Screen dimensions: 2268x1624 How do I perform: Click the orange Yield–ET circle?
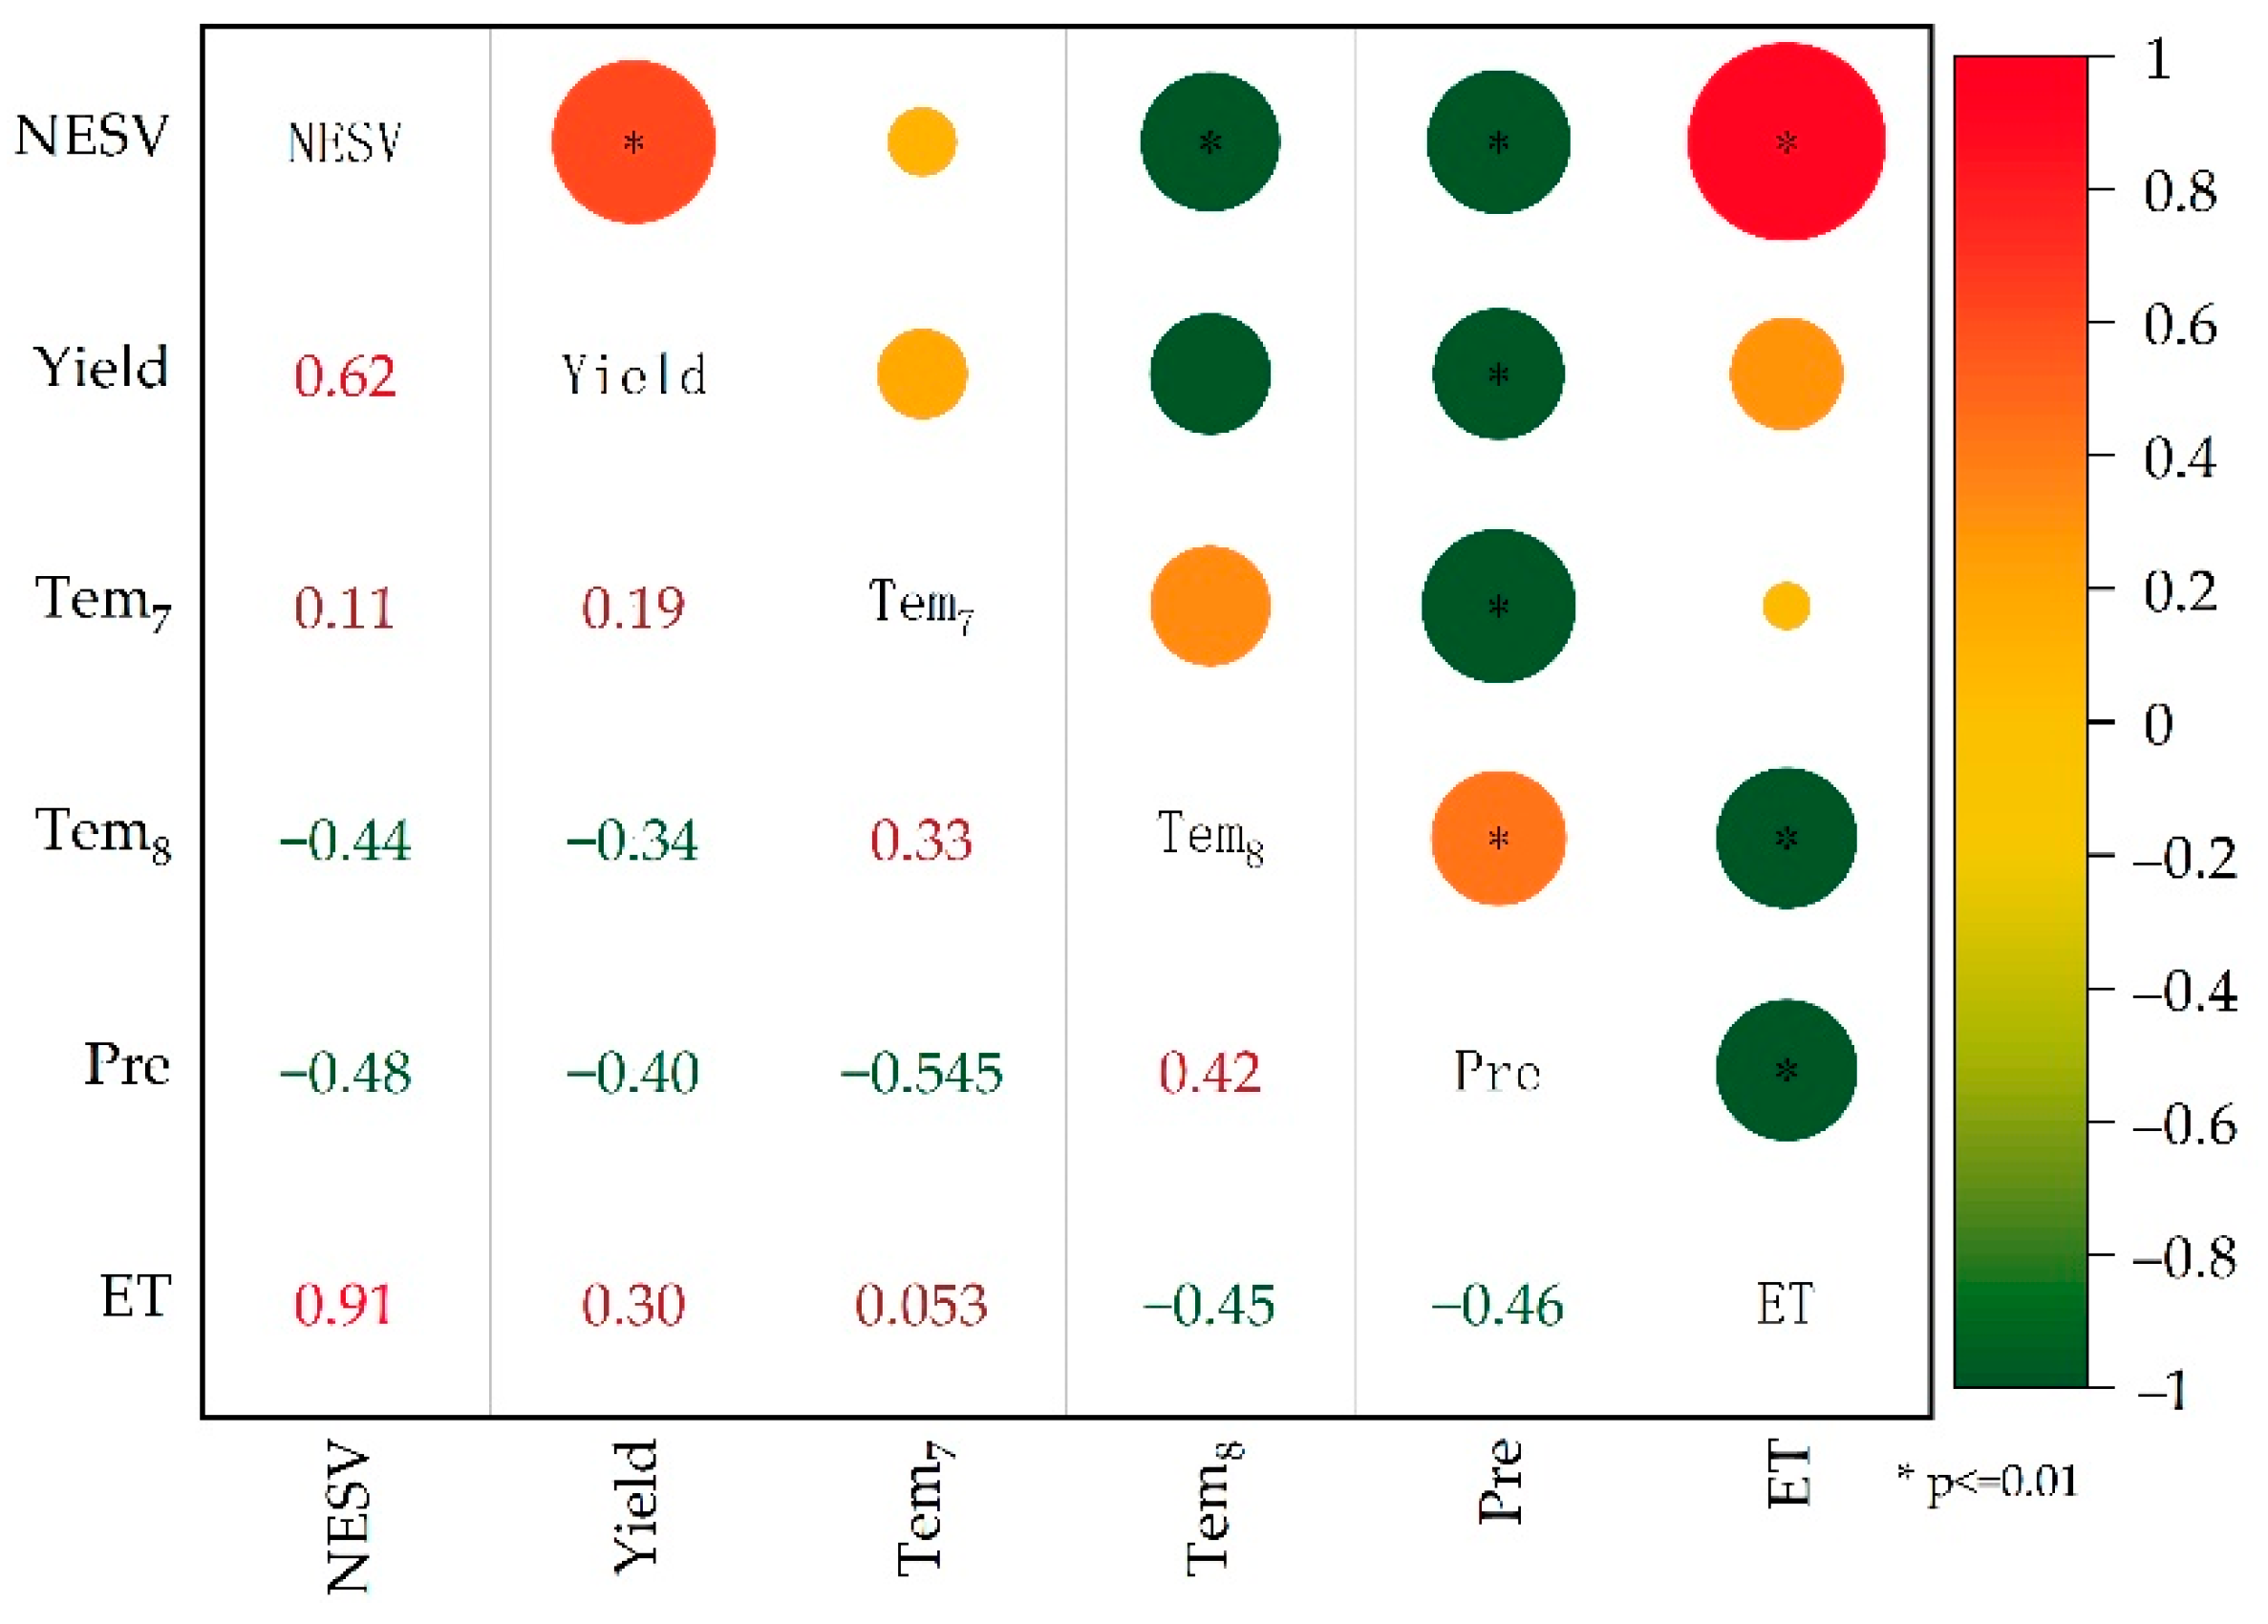(1786, 374)
